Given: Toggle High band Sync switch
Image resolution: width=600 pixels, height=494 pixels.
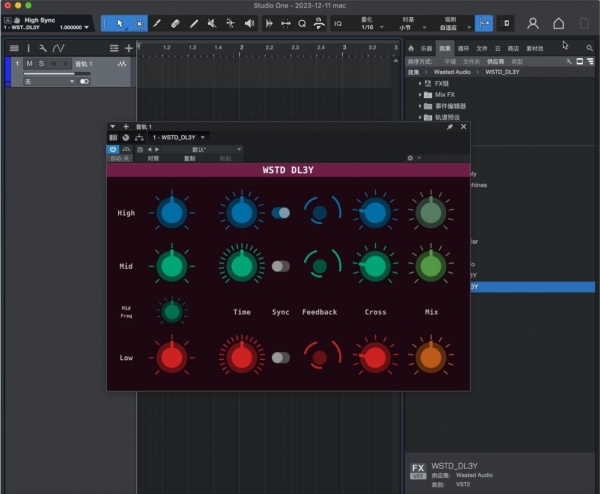Looking at the screenshot, I should (280, 213).
